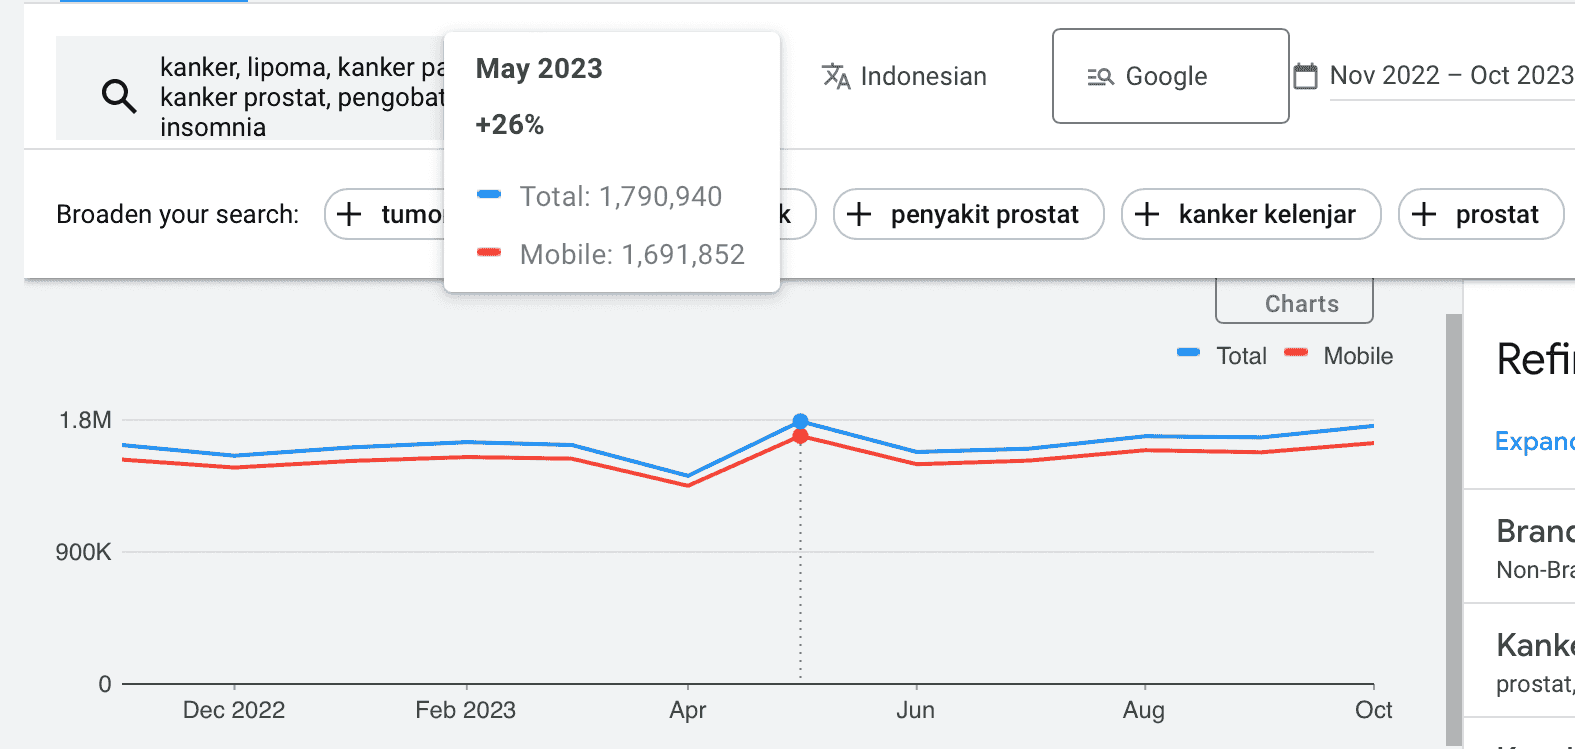Click into the keyword field containing kanker, lipoma
Image resolution: width=1575 pixels, height=749 pixels.
tap(300, 96)
